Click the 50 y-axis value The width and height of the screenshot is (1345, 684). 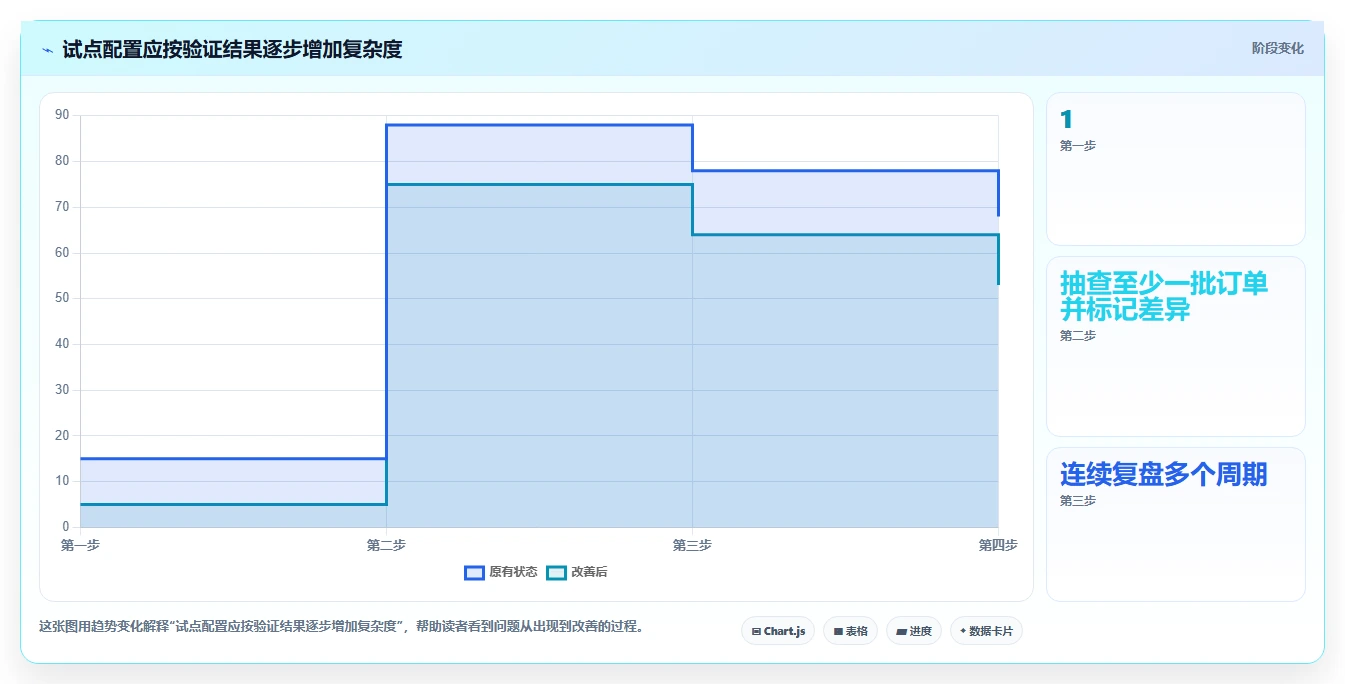pos(62,298)
